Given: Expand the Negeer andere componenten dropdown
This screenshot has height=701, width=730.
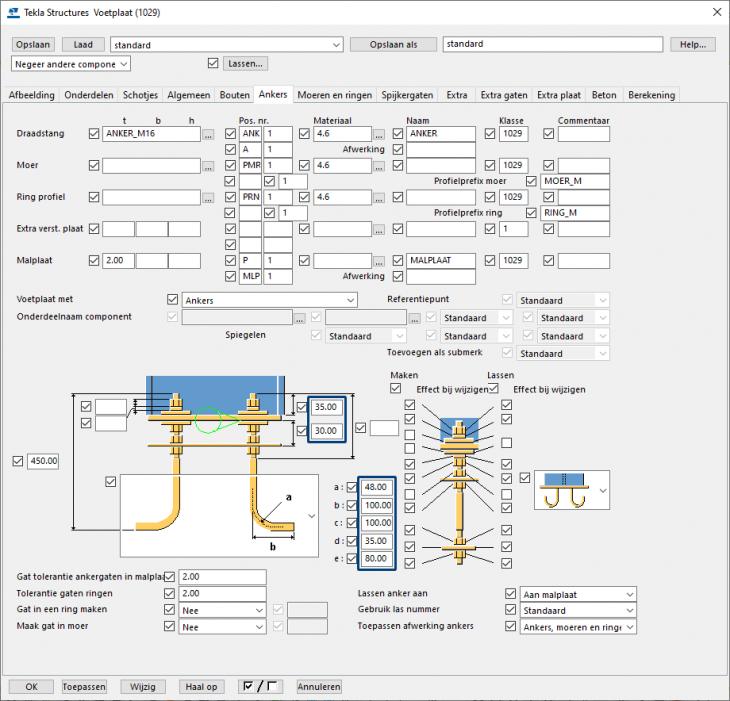Looking at the screenshot, I should click(123, 64).
